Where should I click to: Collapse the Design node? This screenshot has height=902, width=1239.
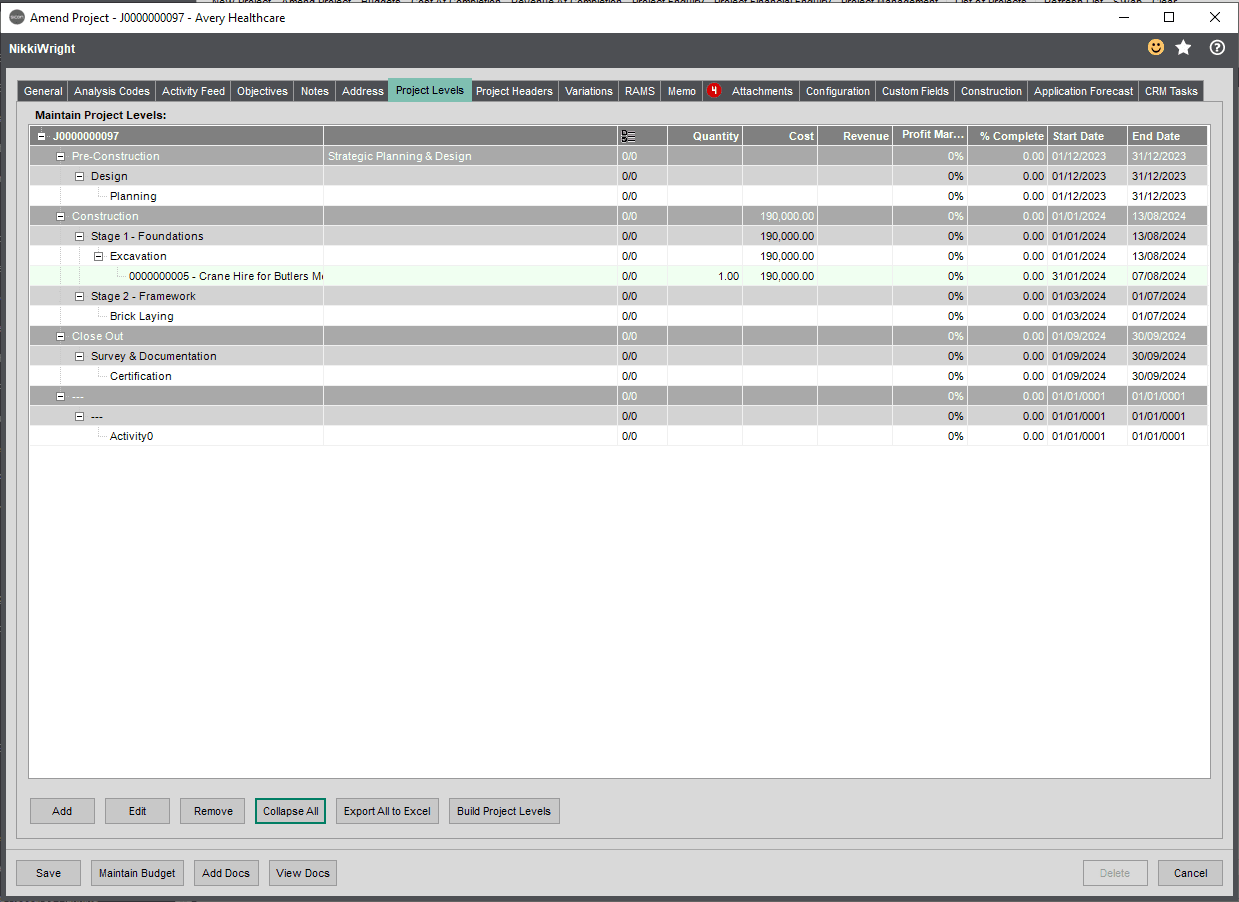[x=80, y=176]
